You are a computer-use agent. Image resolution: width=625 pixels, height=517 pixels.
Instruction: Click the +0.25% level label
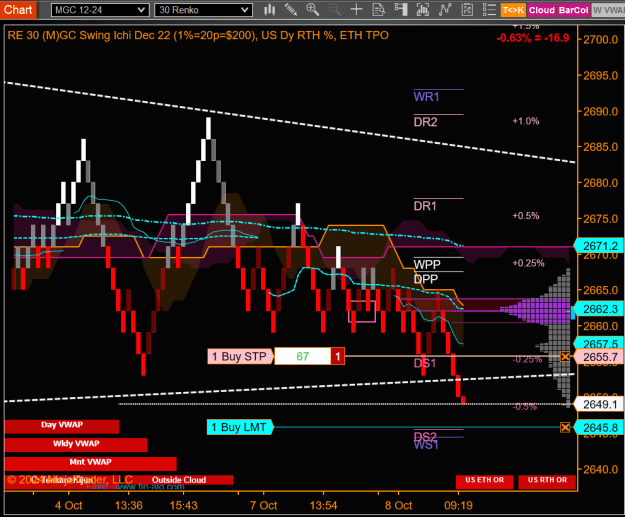[528, 263]
